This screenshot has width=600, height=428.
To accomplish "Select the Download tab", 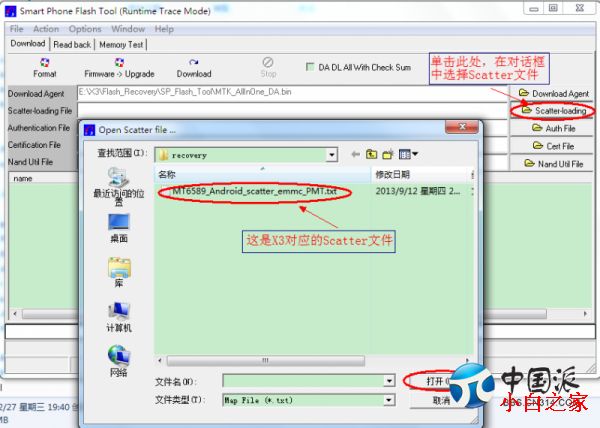I will click(28, 44).
